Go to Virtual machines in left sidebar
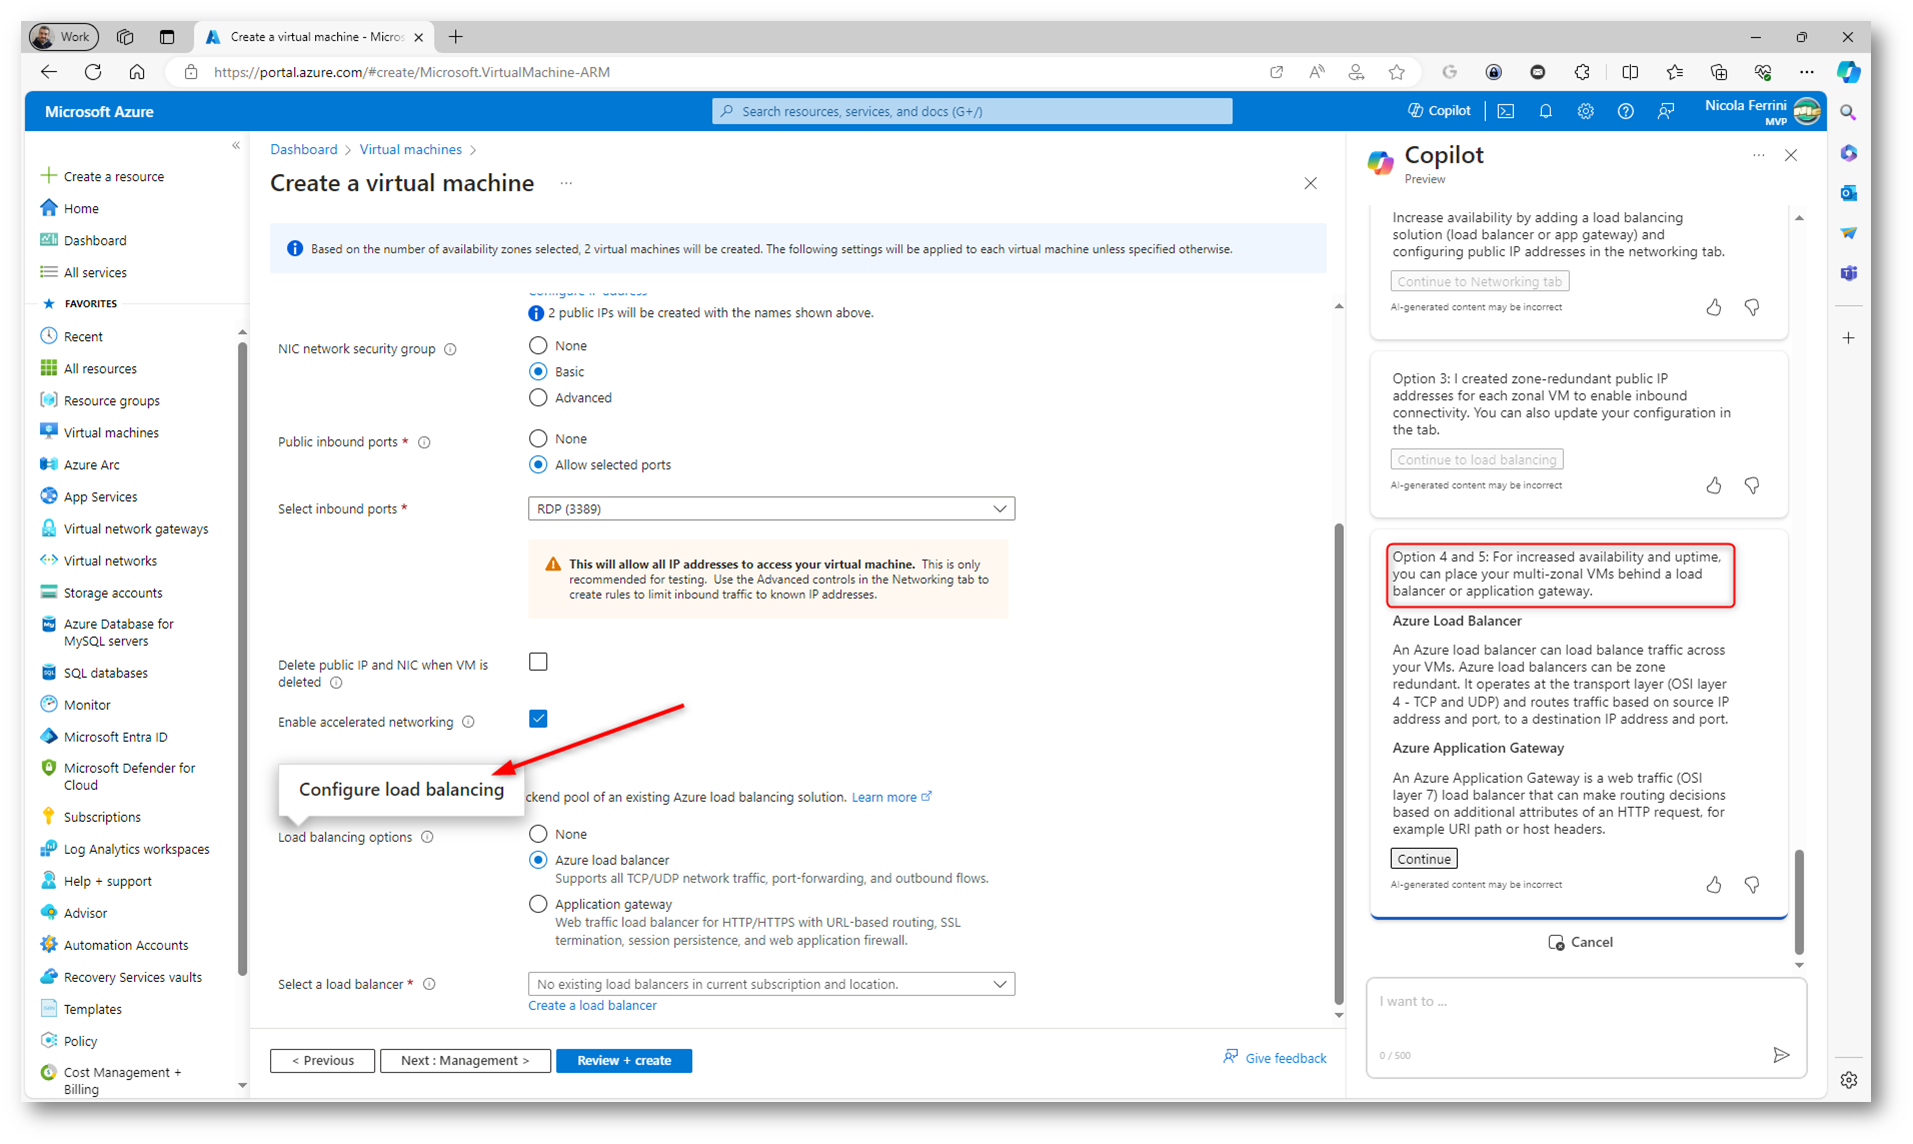Screen dimensions: 1913x1144 [111, 432]
